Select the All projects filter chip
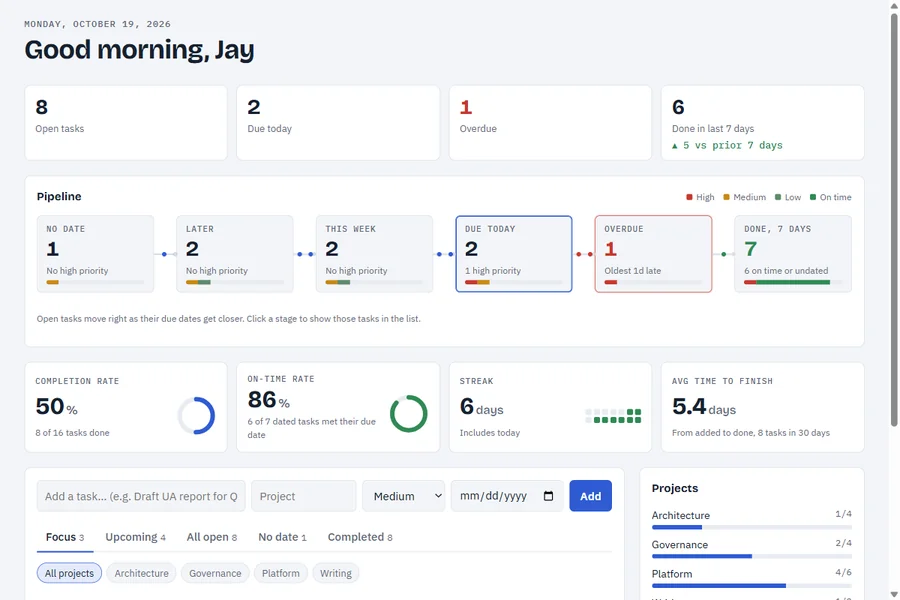900x600 pixels. tap(69, 573)
